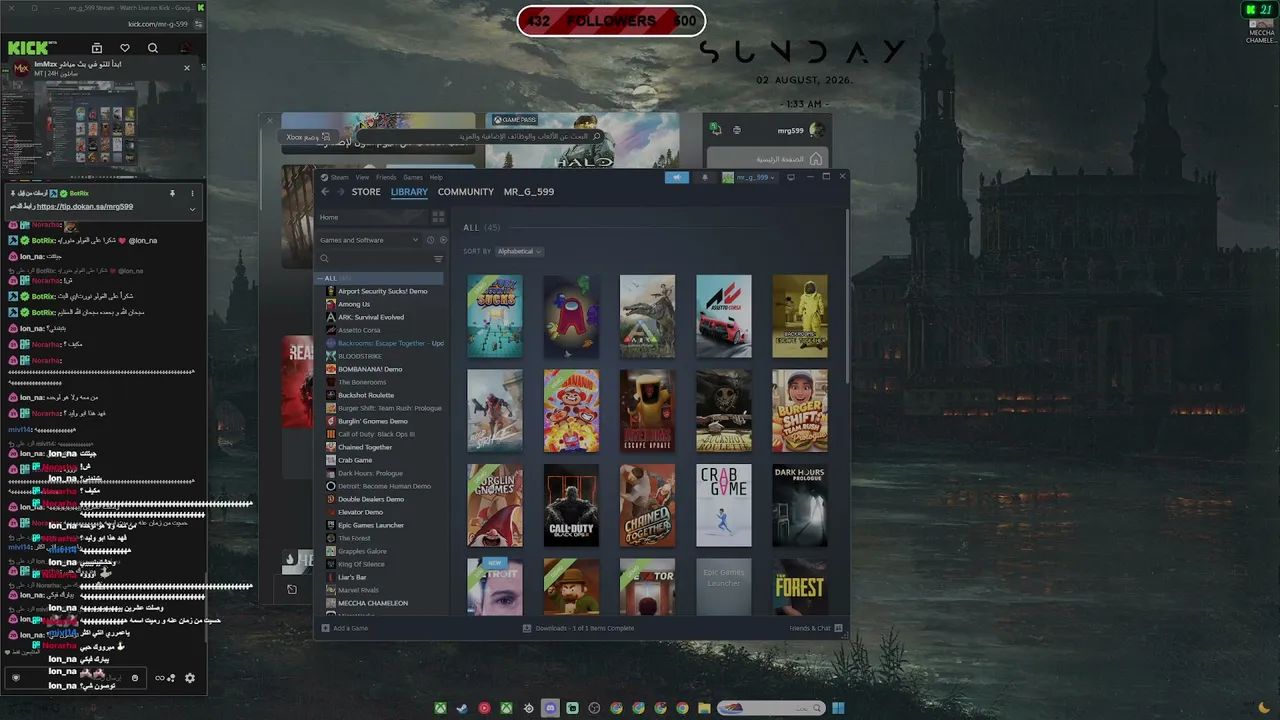The height and width of the screenshot is (720, 1280).
Task: Click the Among Us icon in game list
Action: (x=331, y=304)
